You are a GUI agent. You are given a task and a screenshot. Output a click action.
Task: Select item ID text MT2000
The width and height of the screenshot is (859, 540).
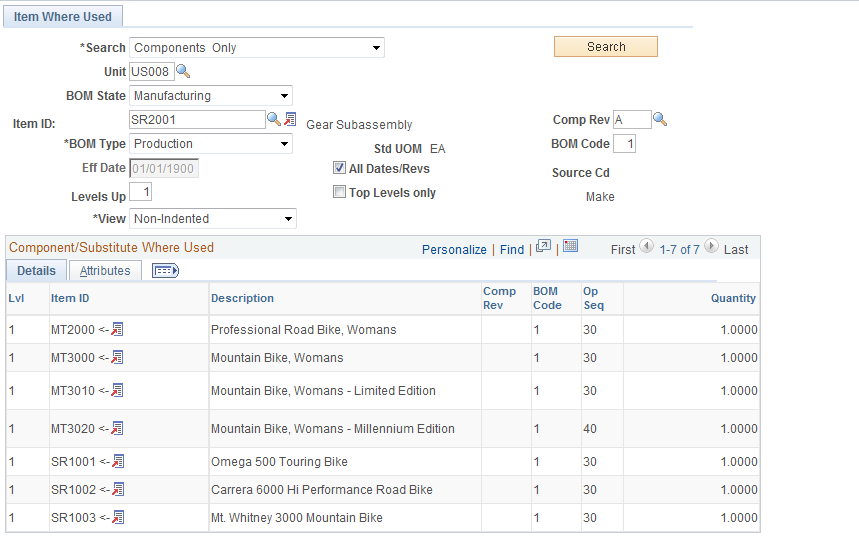[73, 330]
